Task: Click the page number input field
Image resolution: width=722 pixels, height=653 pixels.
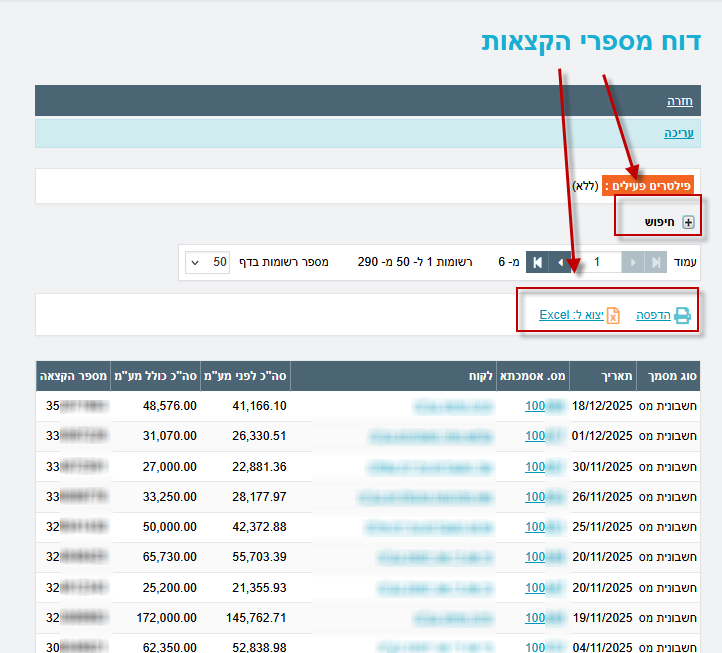Action: (597, 262)
